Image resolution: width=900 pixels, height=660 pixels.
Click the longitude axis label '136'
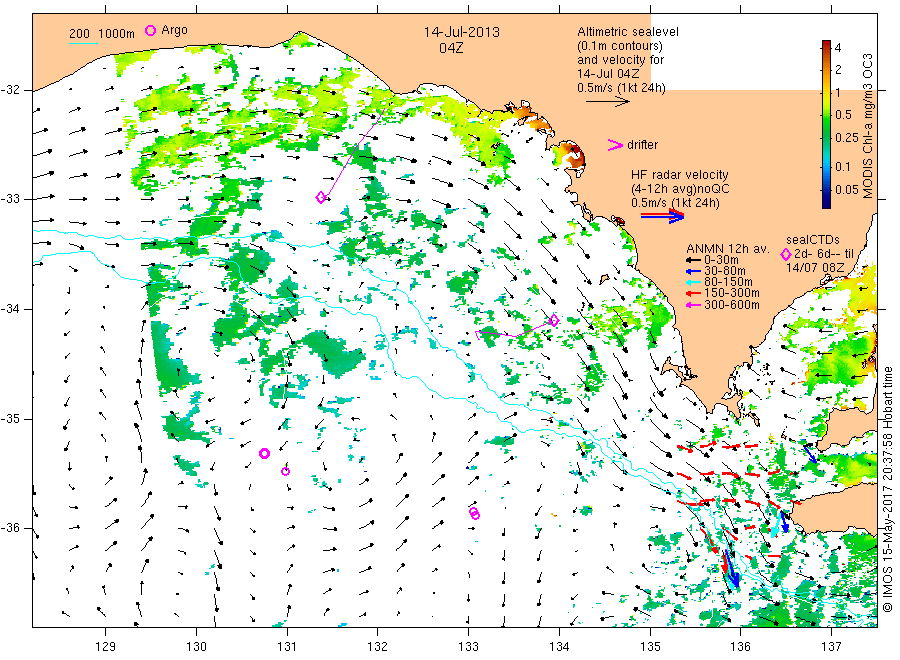click(740, 647)
